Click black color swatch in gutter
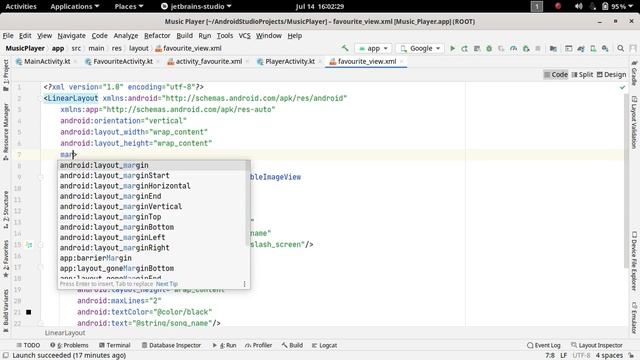 (x=29, y=312)
